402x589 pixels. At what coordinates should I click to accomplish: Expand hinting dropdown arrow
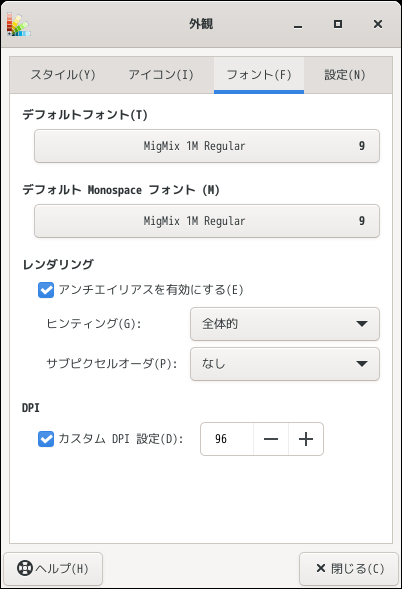coord(362,324)
